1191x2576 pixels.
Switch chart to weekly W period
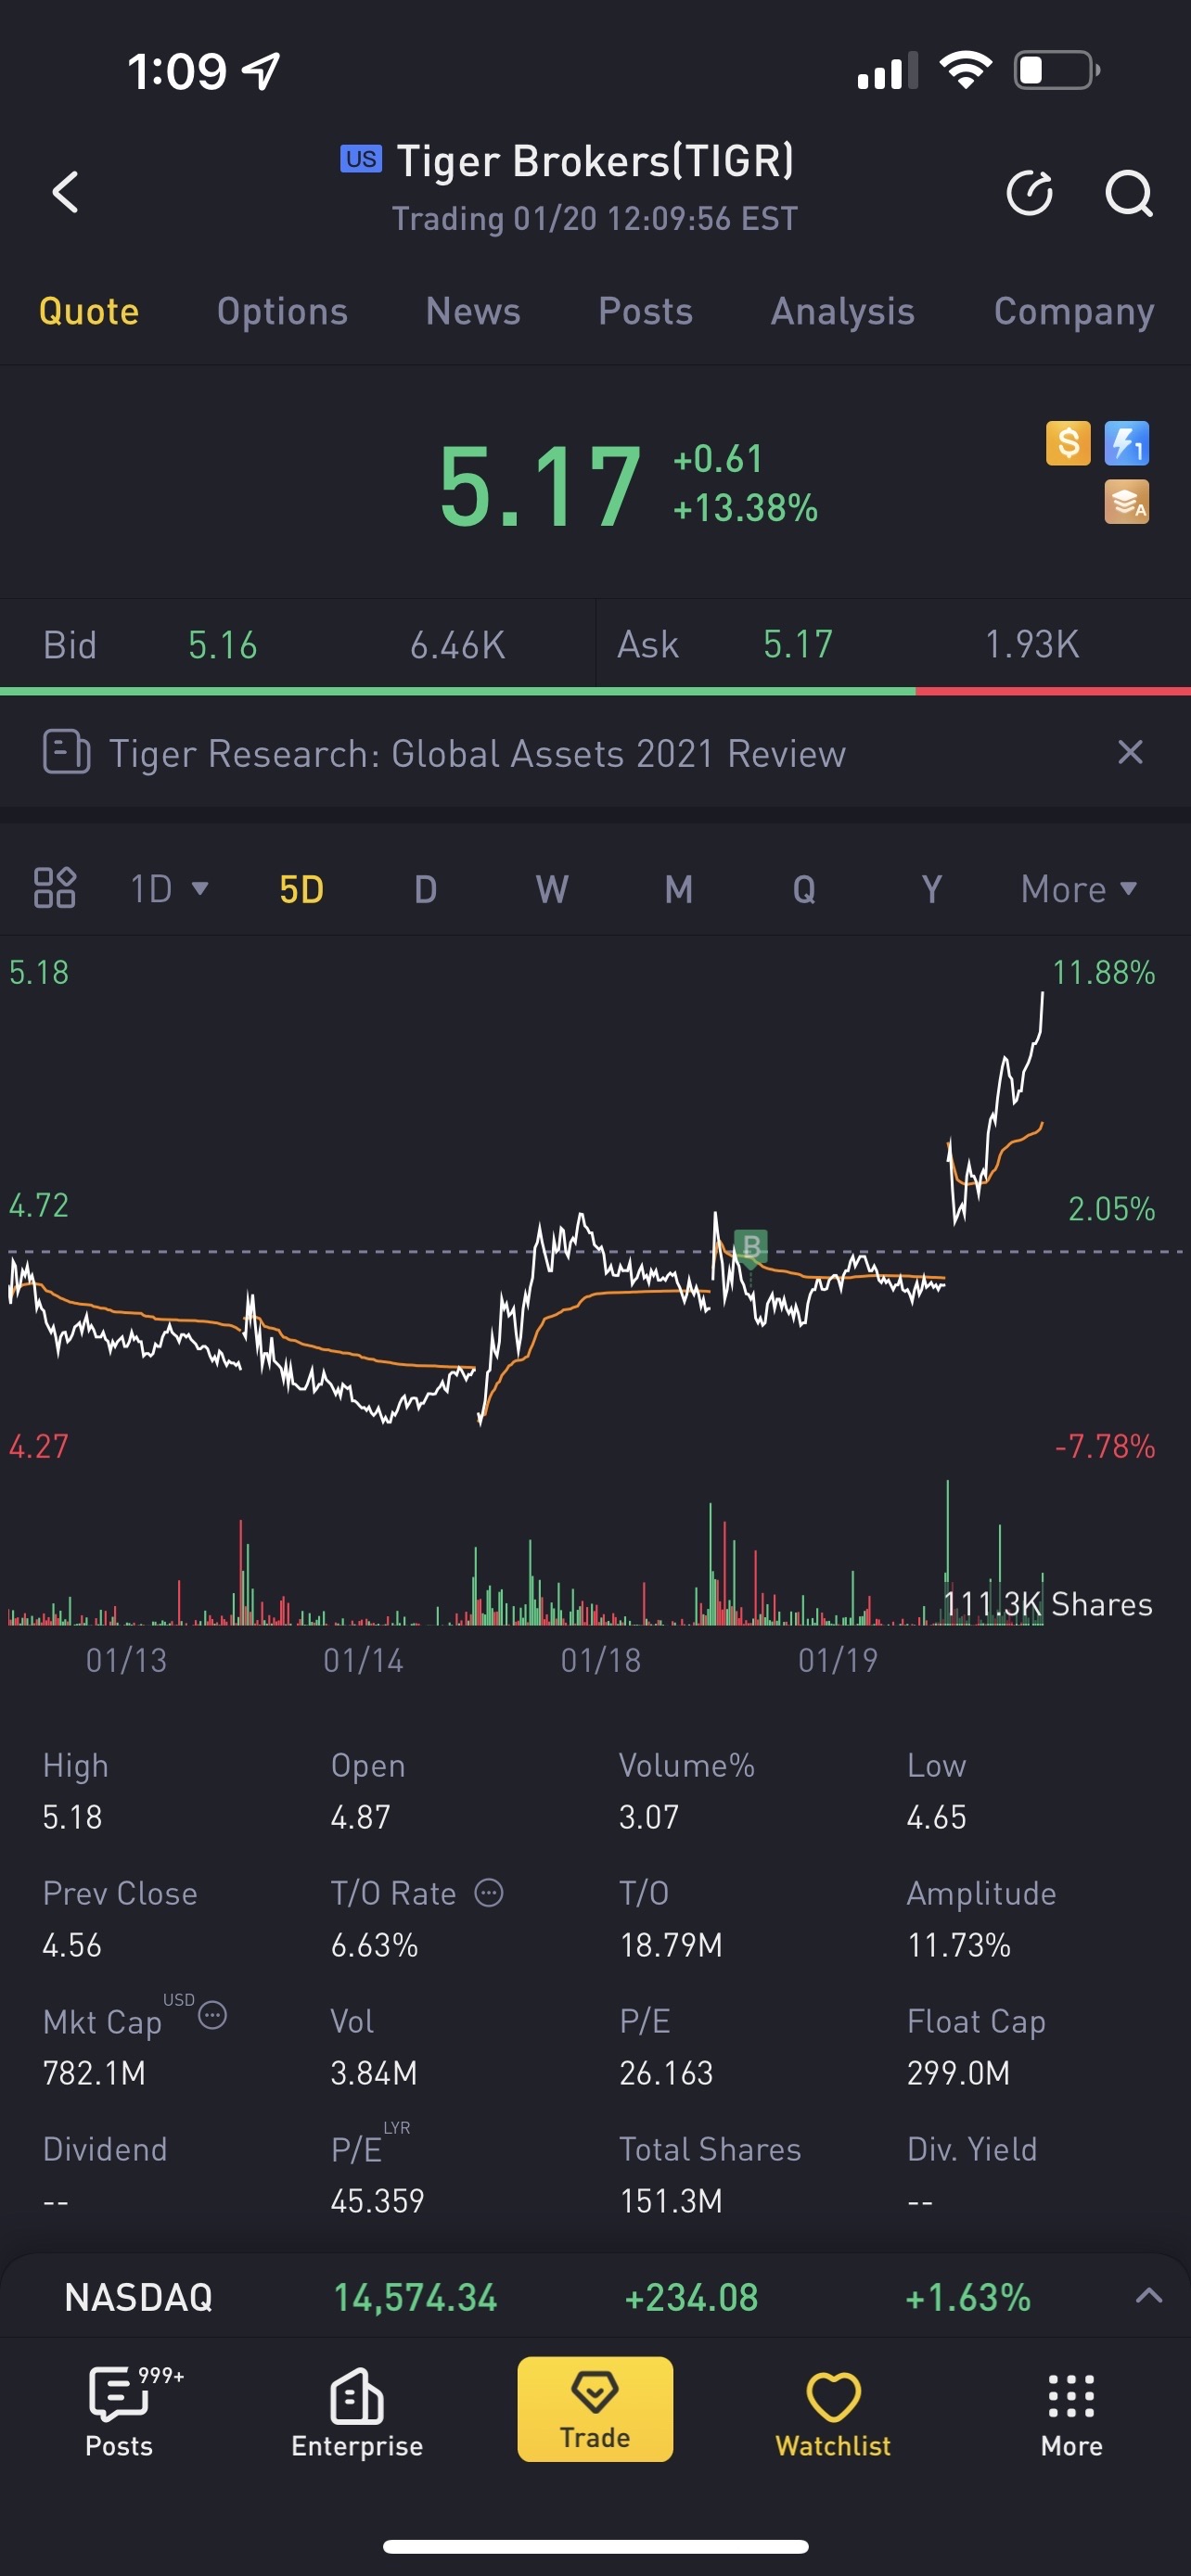pos(552,889)
